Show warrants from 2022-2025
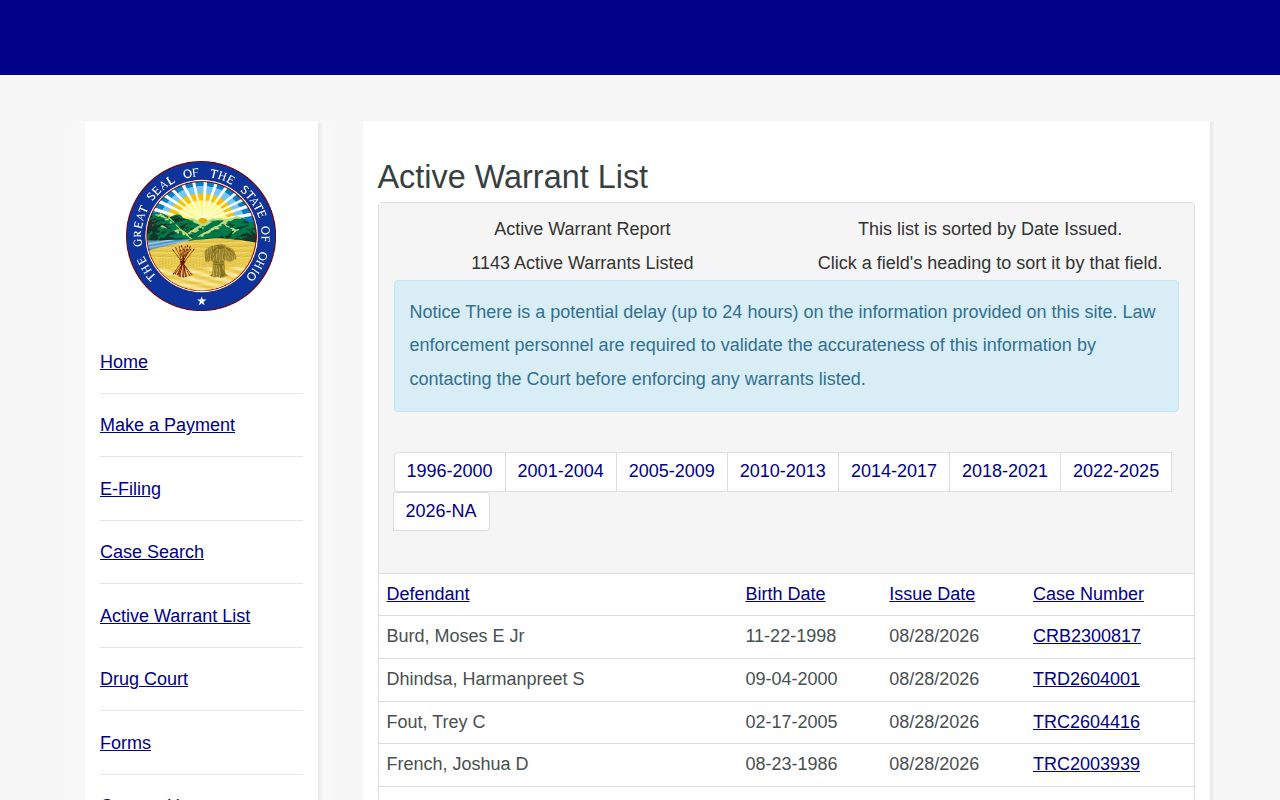 tap(1116, 471)
